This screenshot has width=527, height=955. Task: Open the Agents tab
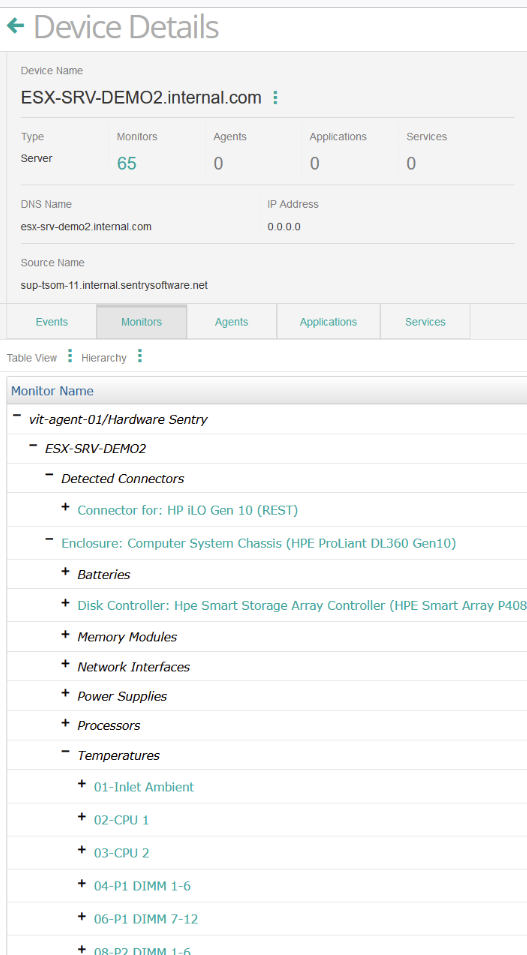pyautogui.click(x=232, y=322)
